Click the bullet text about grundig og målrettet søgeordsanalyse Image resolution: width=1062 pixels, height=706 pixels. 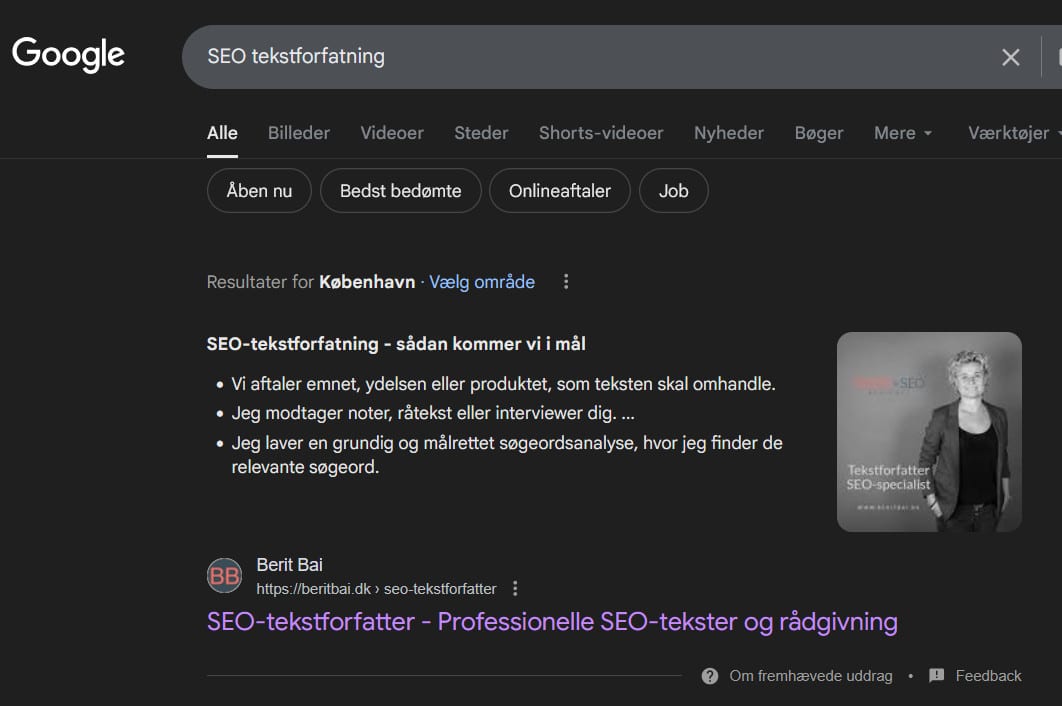point(507,455)
